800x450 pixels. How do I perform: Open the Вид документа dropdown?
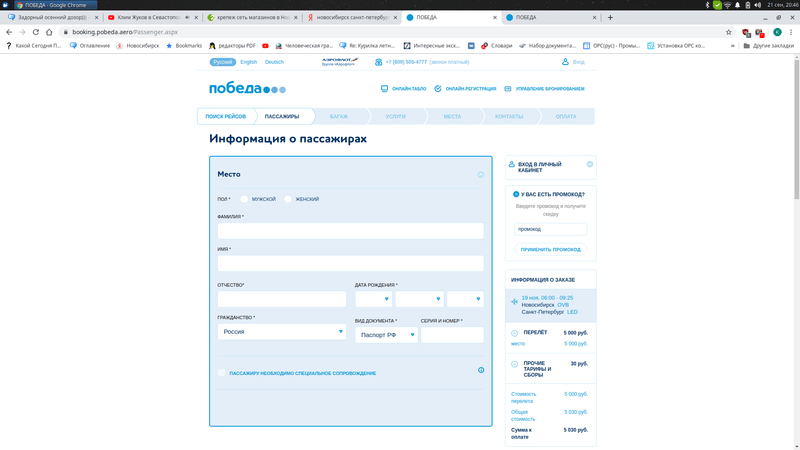[386, 335]
